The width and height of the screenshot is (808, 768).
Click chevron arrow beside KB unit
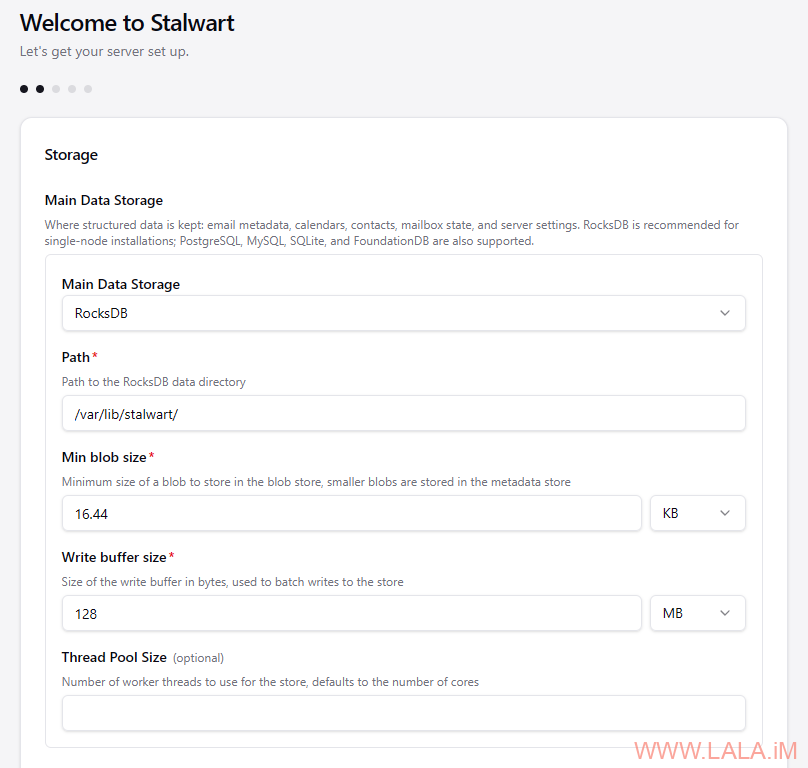click(725, 513)
